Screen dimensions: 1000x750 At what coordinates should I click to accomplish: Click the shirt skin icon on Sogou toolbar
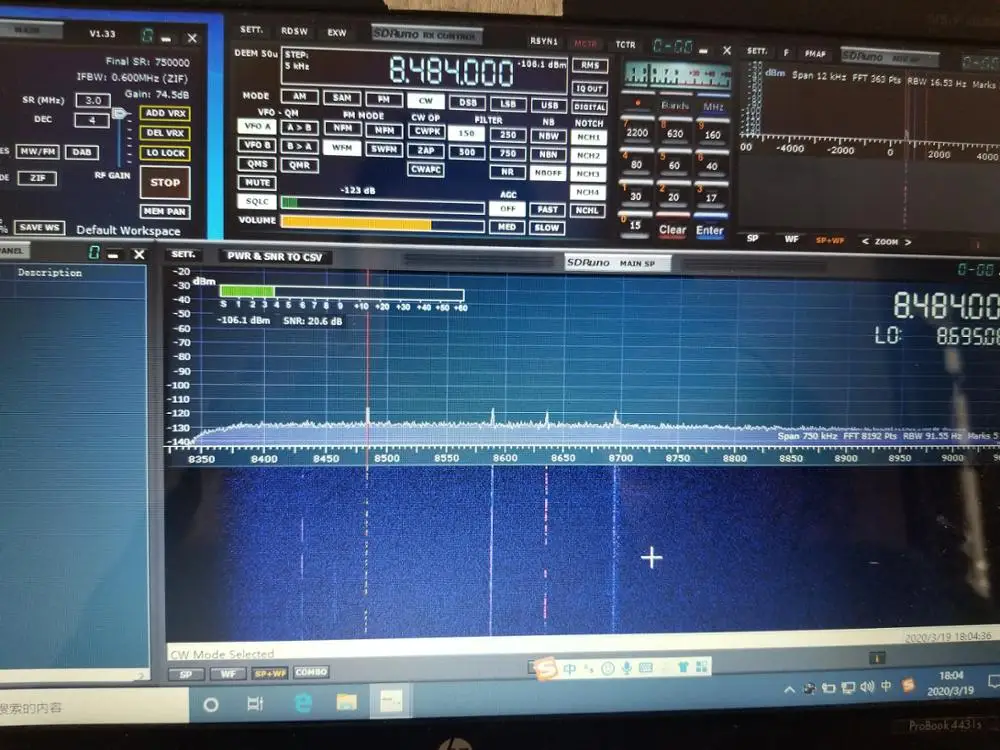coord(683,667)
